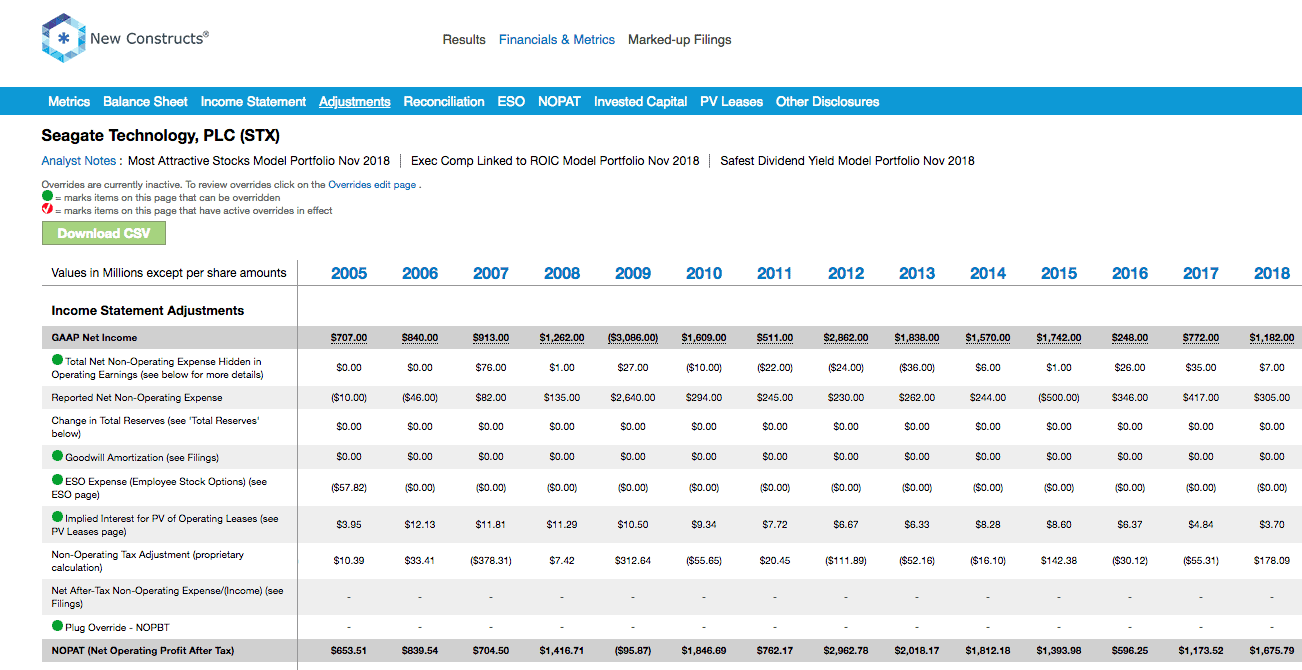This screenshot has width=1302, height=670.
Task: Click the 2012 year column header
Action: (x=846, y=273)
